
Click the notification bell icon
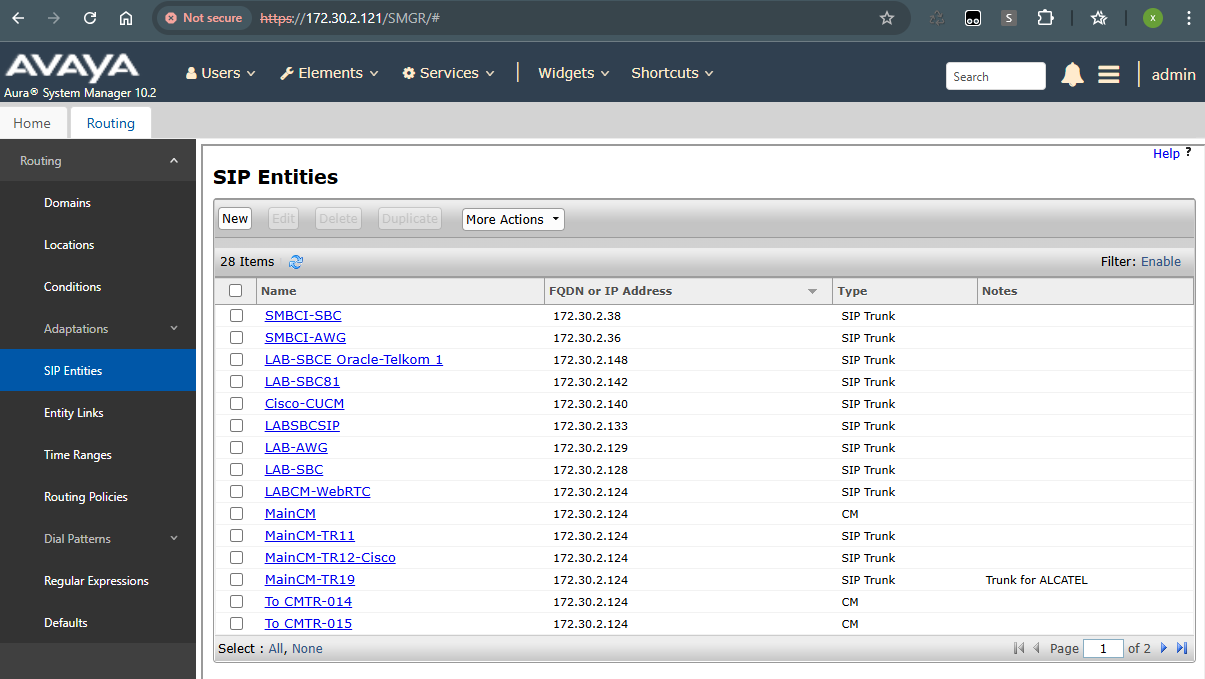point(1072,75)
